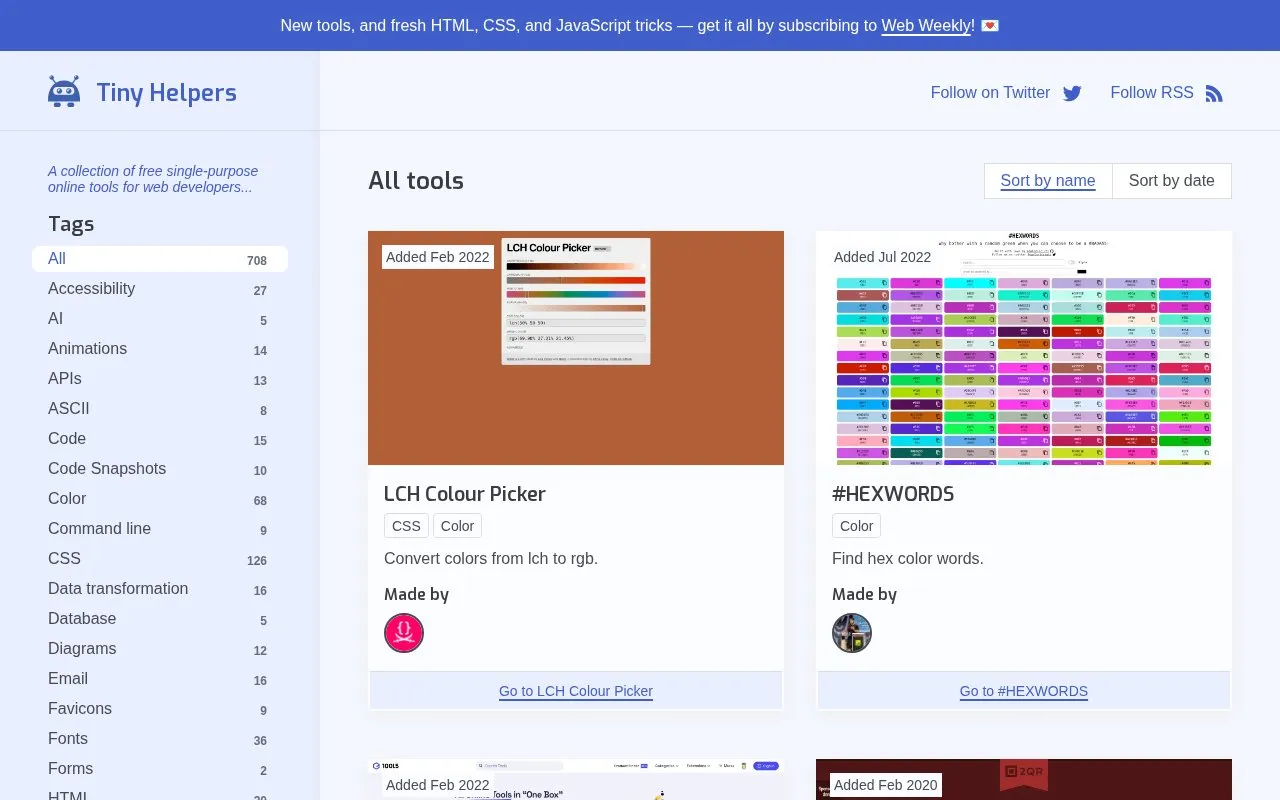Select the Code tag in sidebar
The image size is (1280, 800).
tap(160, 439)
